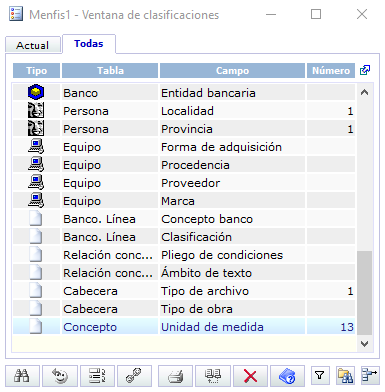Click the undo smiley arrow button
385x392 pixels.
tap(60, 376)
